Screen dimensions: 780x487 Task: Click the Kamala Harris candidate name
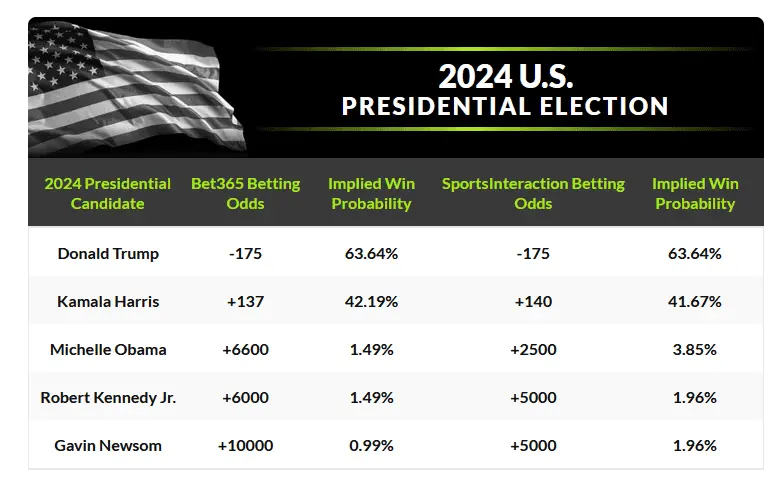108,301
